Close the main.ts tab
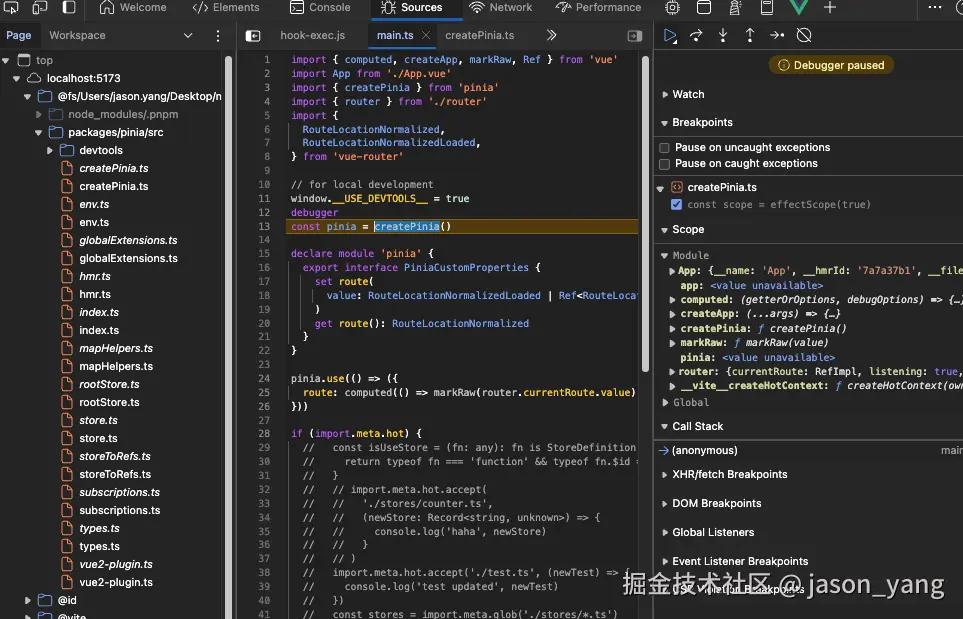The width and height of the screenshot is (963, 619). click(426, 35)
